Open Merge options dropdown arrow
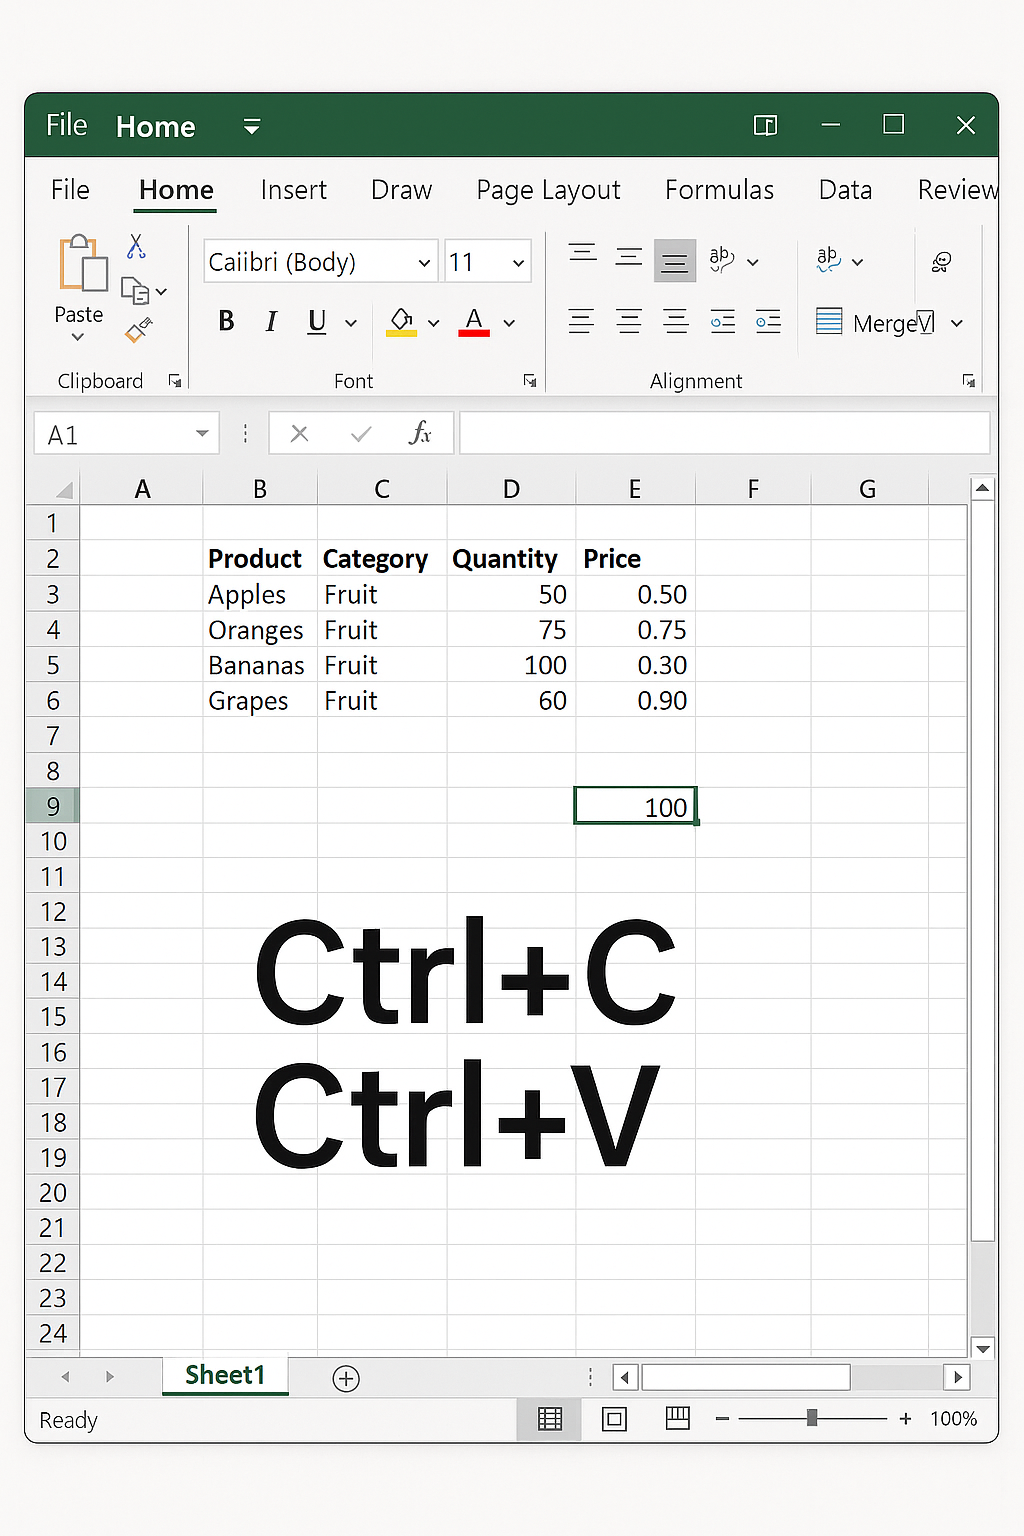Image resolution: width=1024 pixels, height=1536 pixels. (x=957, y=323)
